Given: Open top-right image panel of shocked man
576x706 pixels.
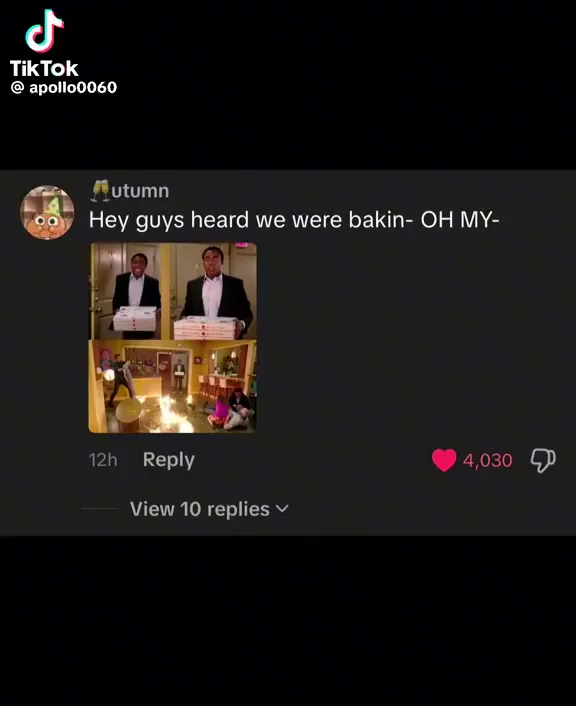Looking at the screenshot, I should [x=214, y=291].
